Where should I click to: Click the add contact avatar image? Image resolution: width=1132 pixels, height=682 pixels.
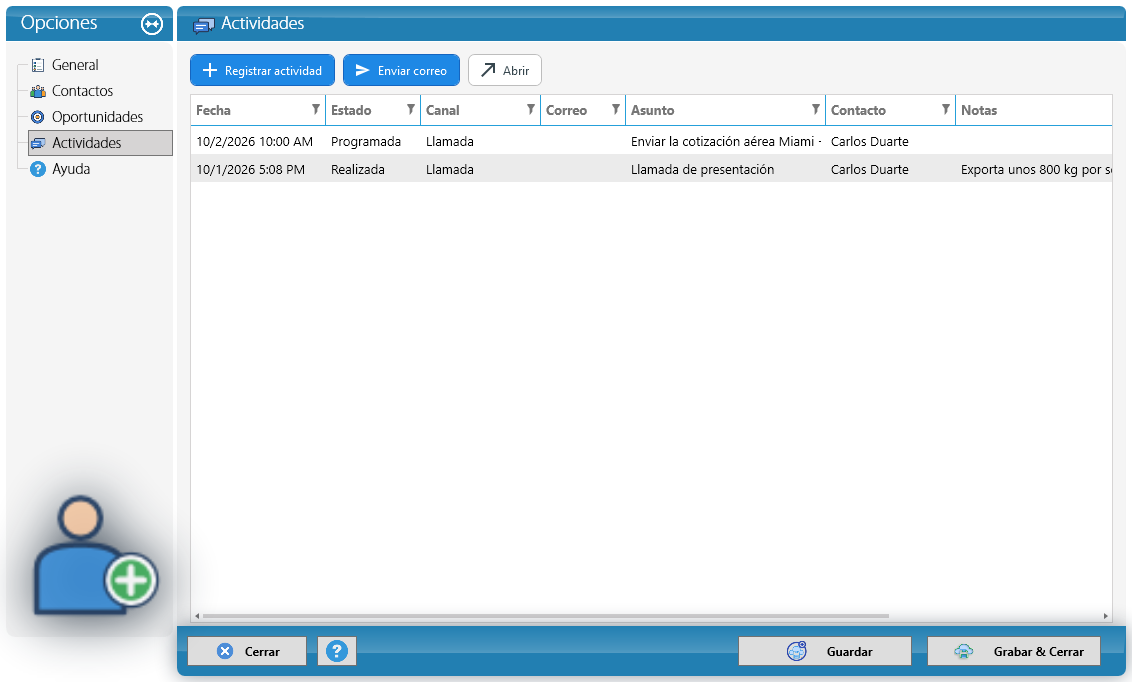point(95,555)
